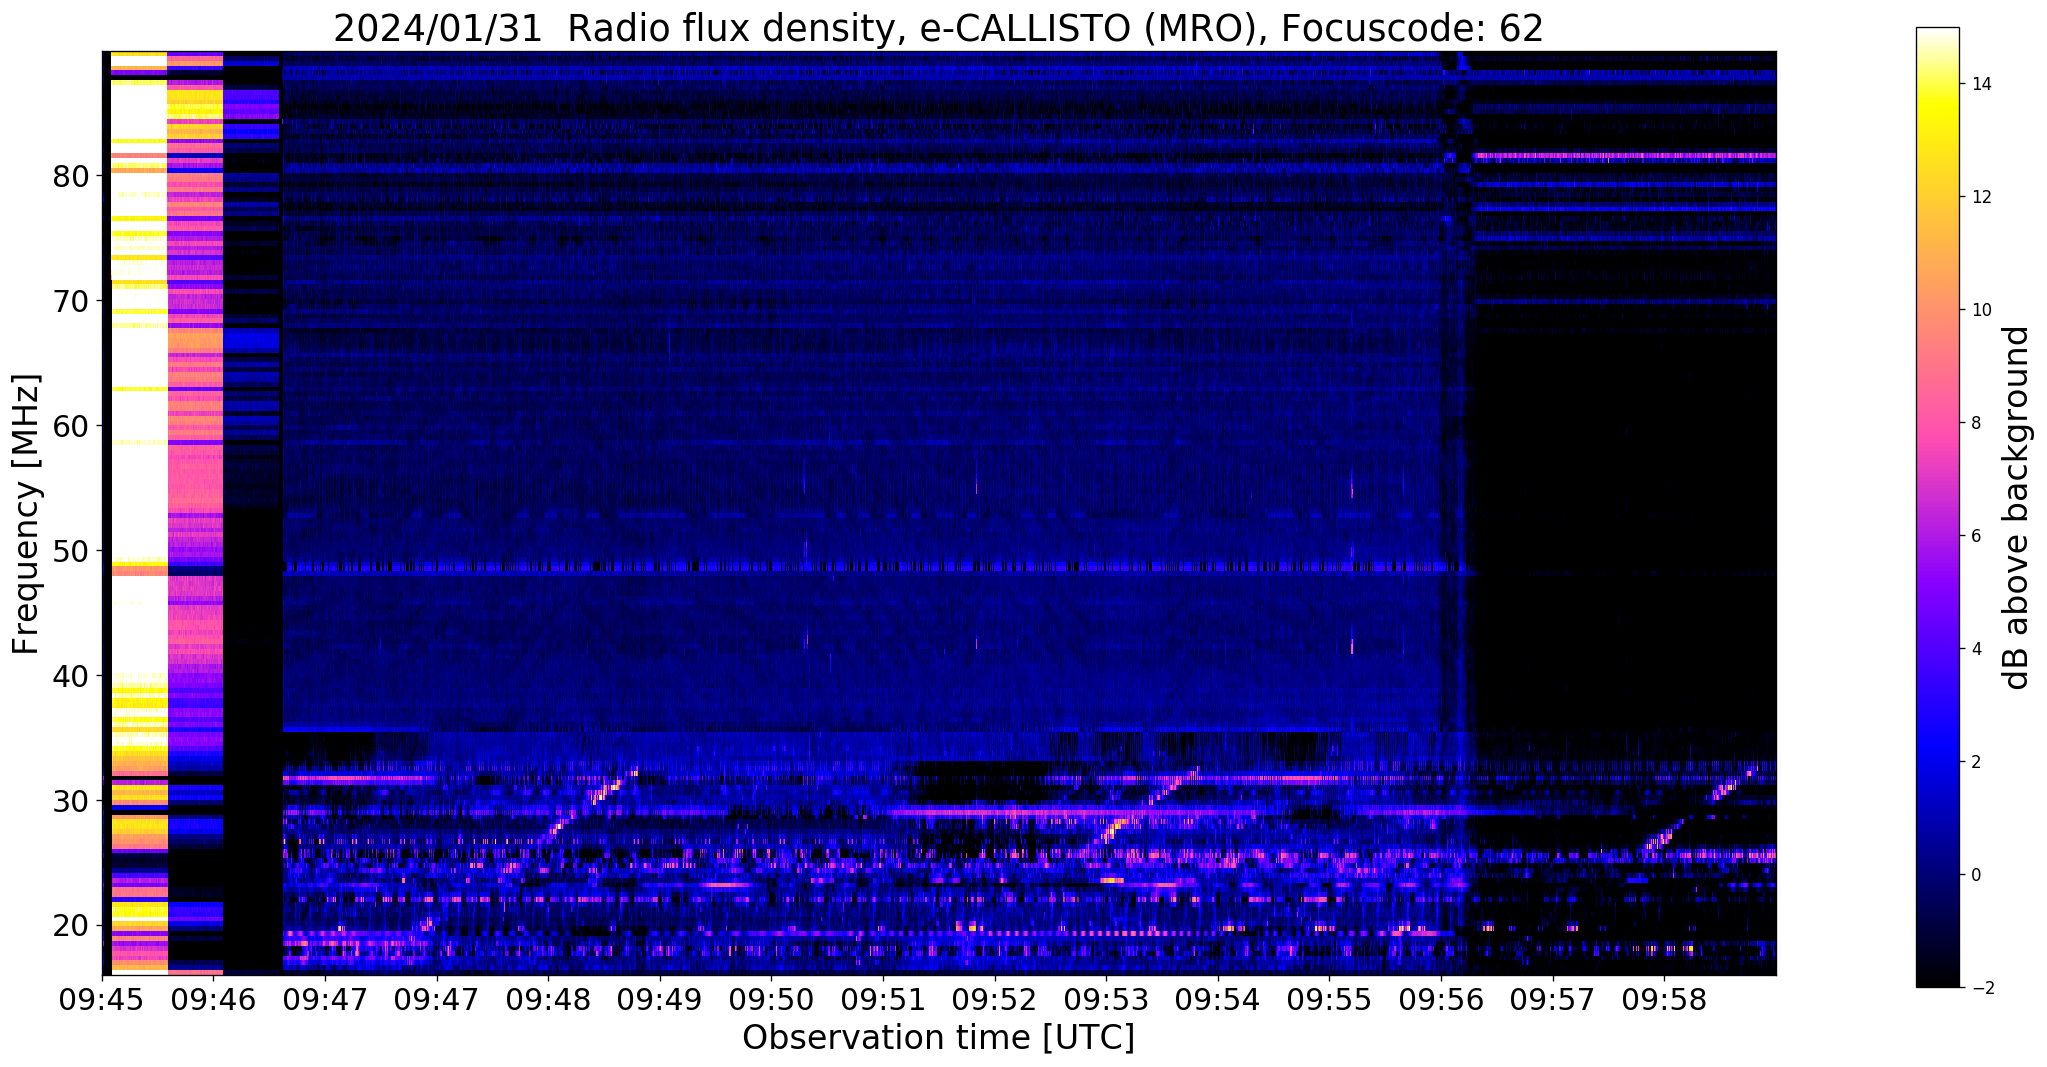
Task: Click the 09:56 time tick label
Action: [x=1441, y=1000]
